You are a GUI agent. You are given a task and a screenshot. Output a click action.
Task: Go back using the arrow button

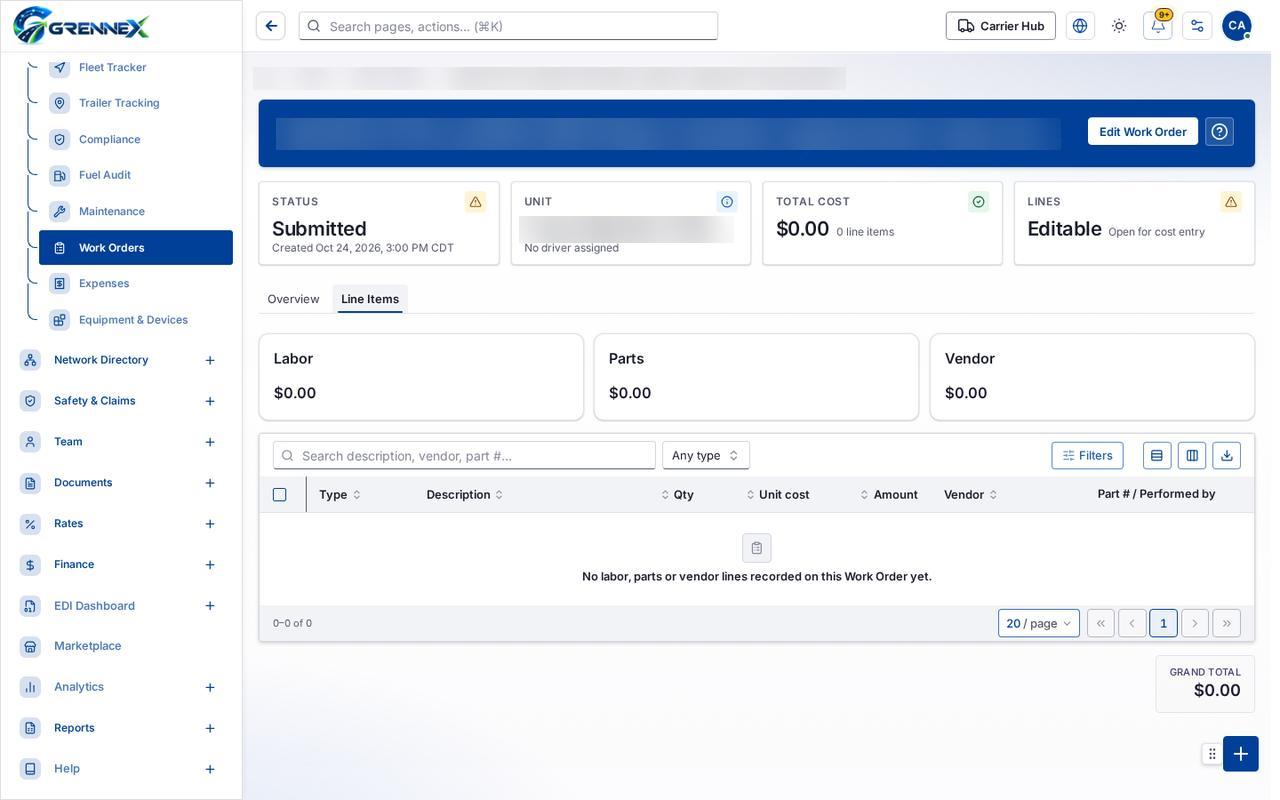point(271,26)
